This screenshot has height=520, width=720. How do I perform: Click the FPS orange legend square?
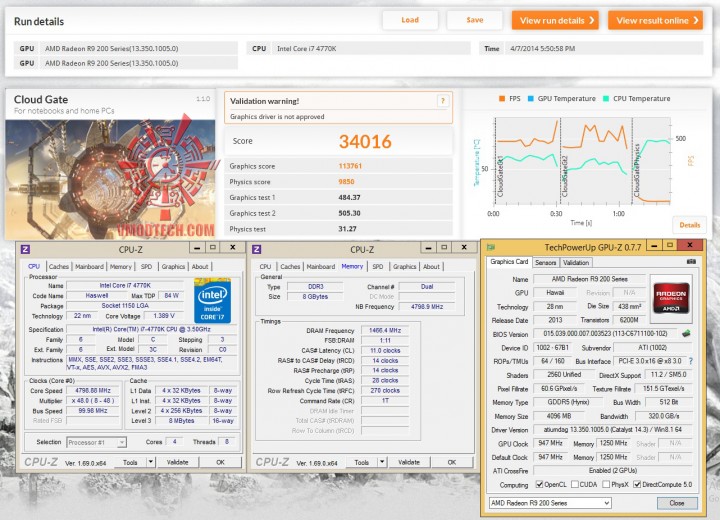(502, 98)
